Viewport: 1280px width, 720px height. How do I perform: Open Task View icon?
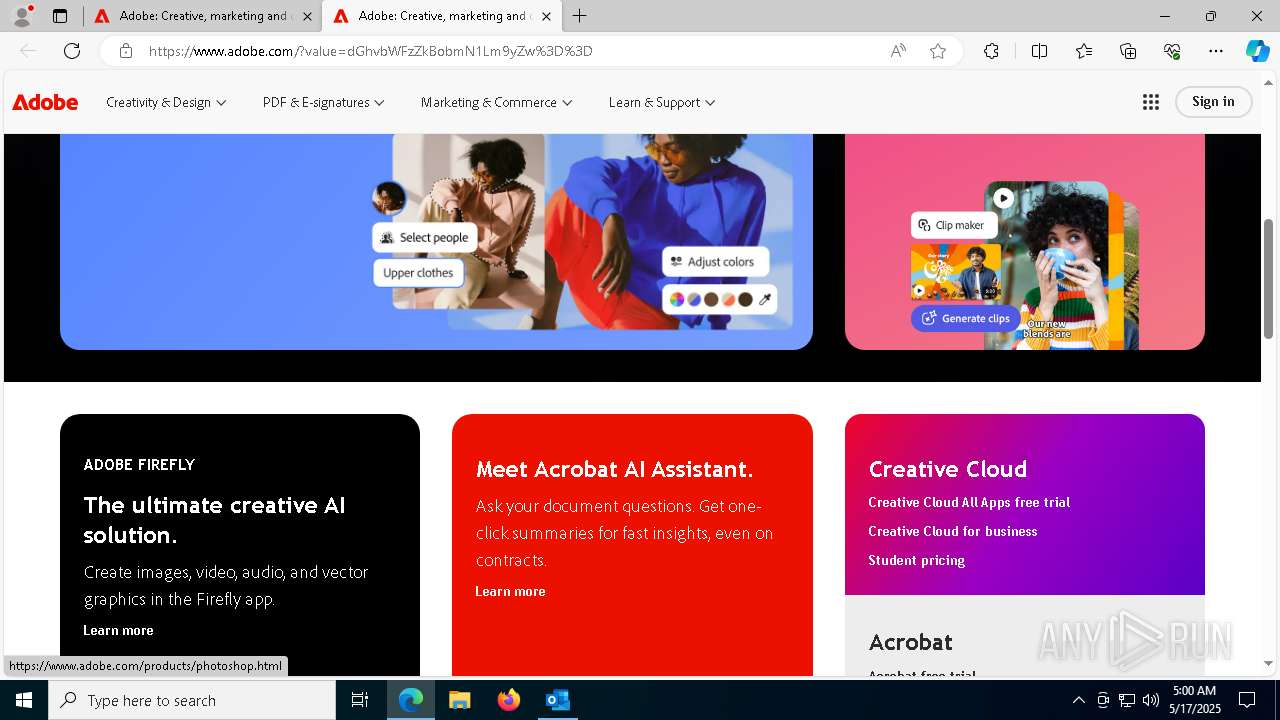click(360, 700)
